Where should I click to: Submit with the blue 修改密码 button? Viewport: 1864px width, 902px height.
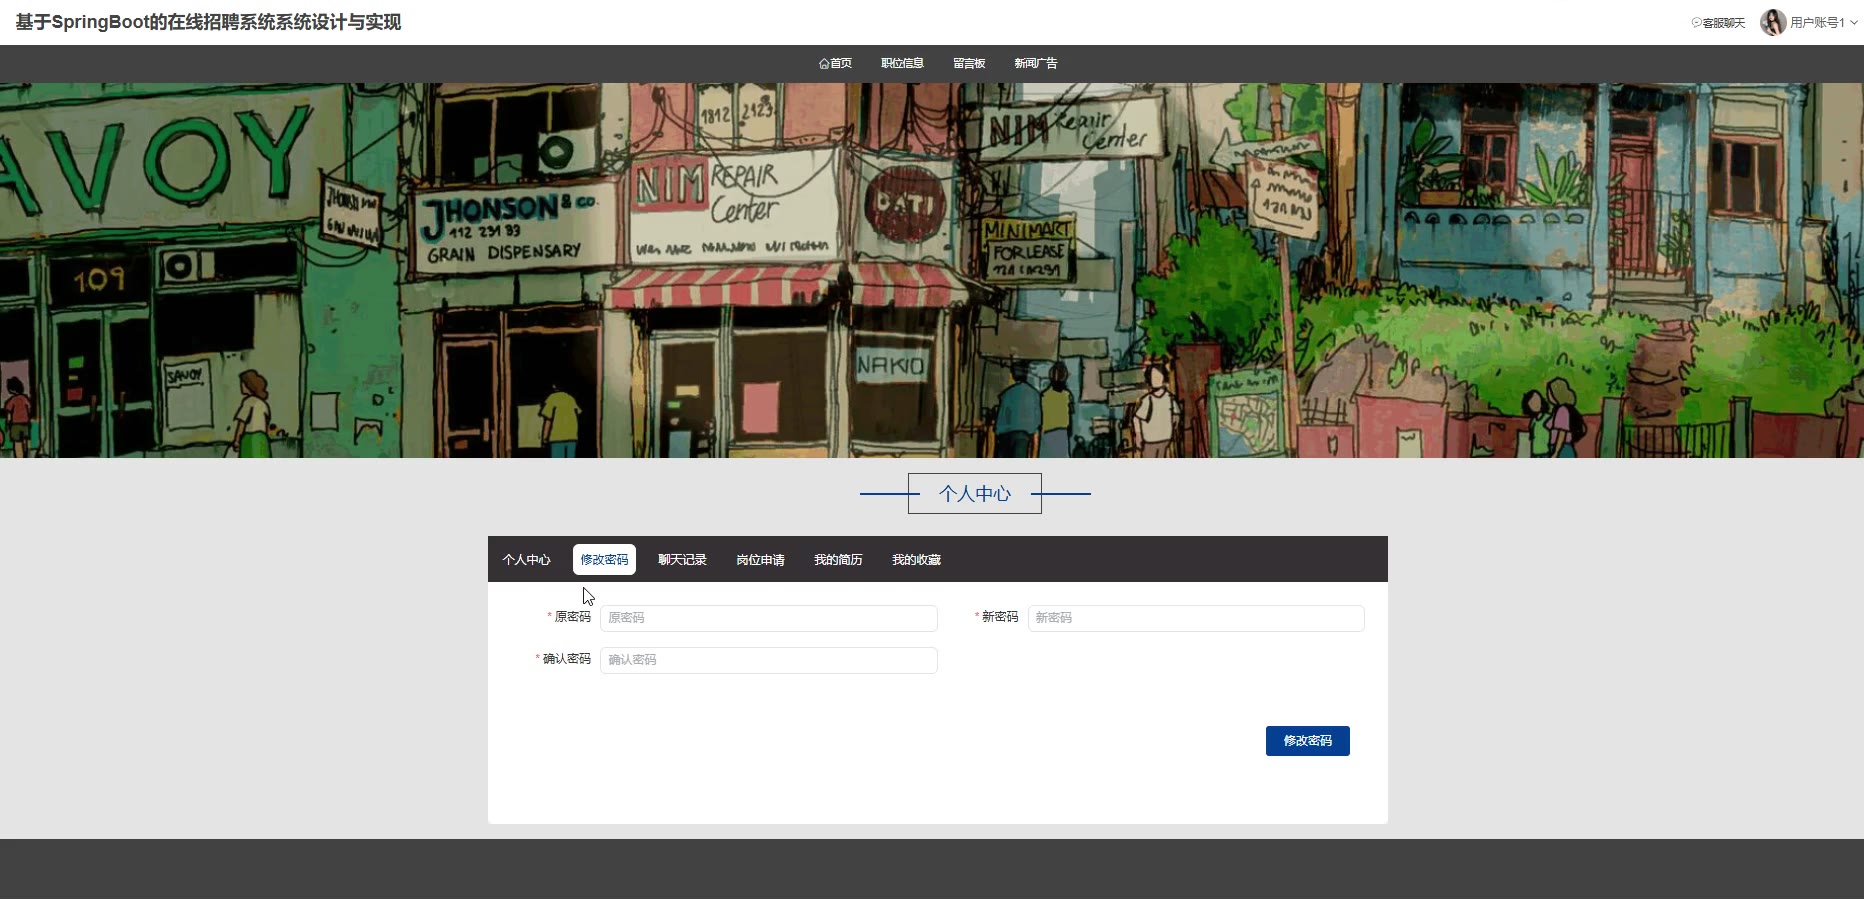(x=1308, y=741)
